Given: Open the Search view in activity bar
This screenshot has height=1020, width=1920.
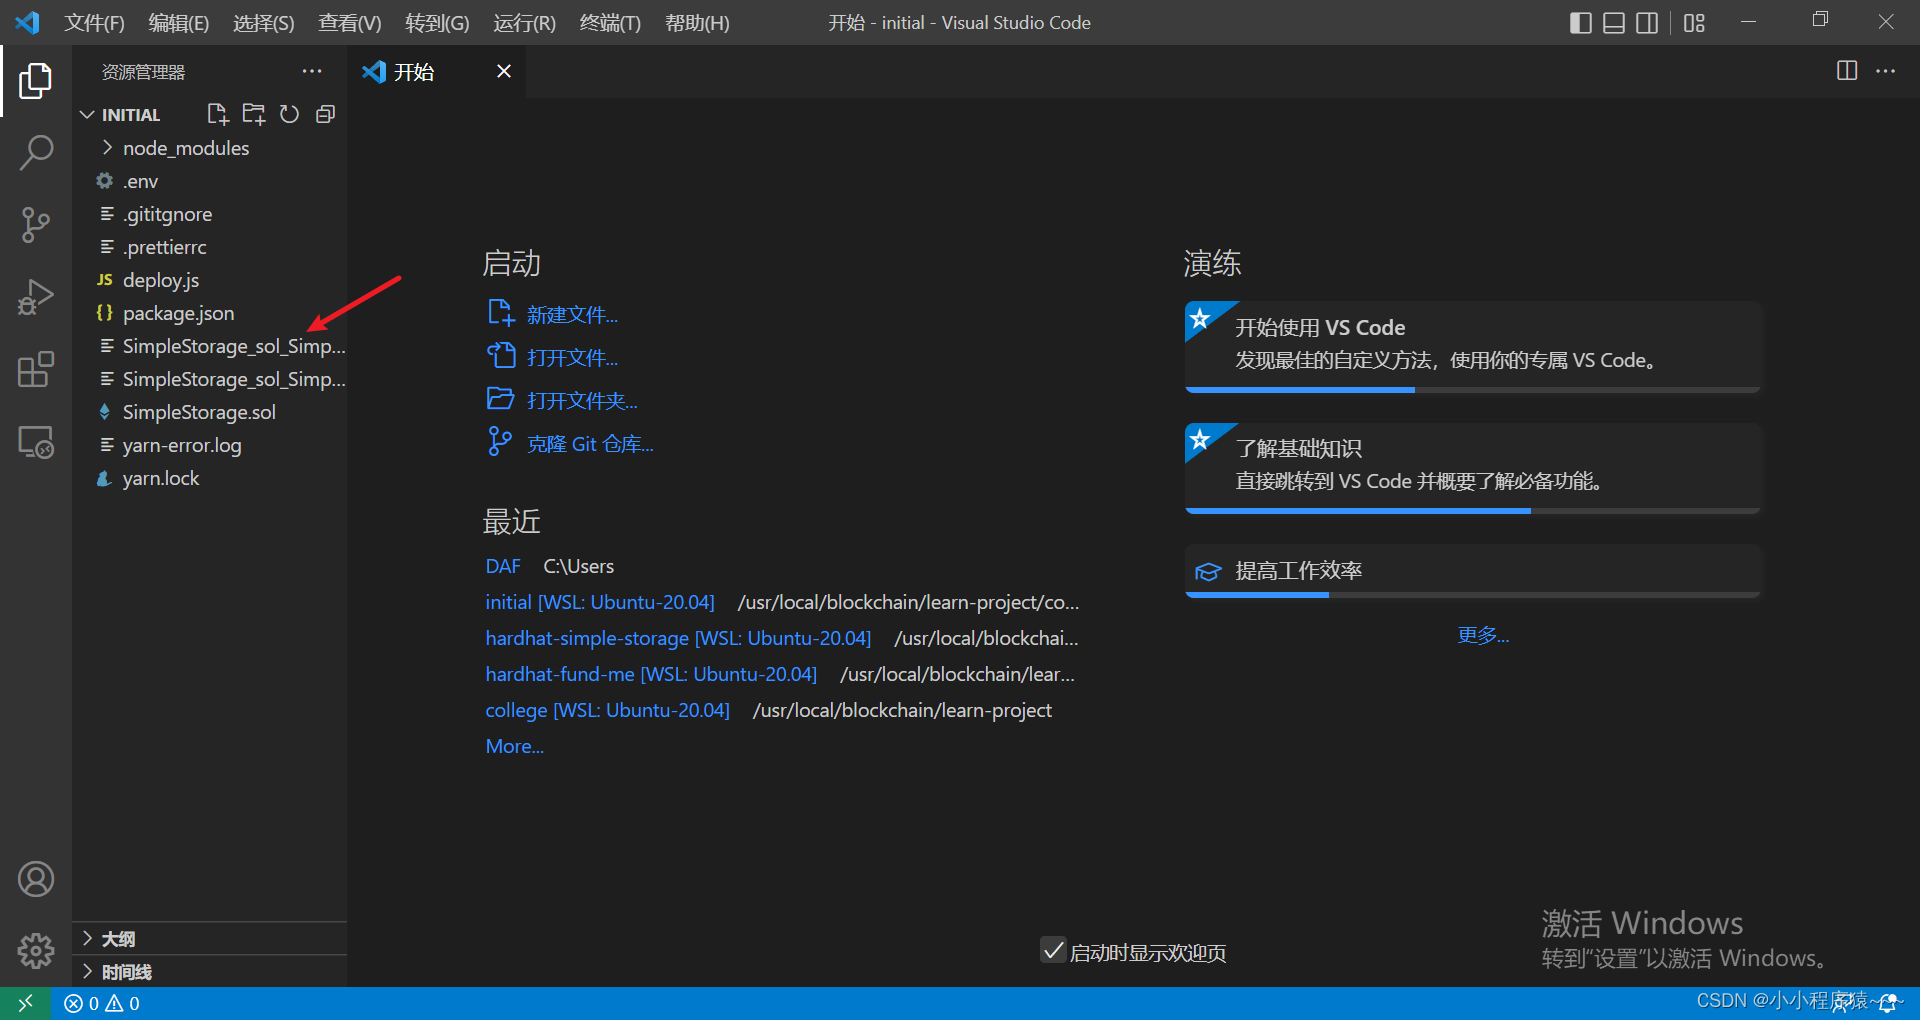Looking at the screenshot, I should [36, 153].
